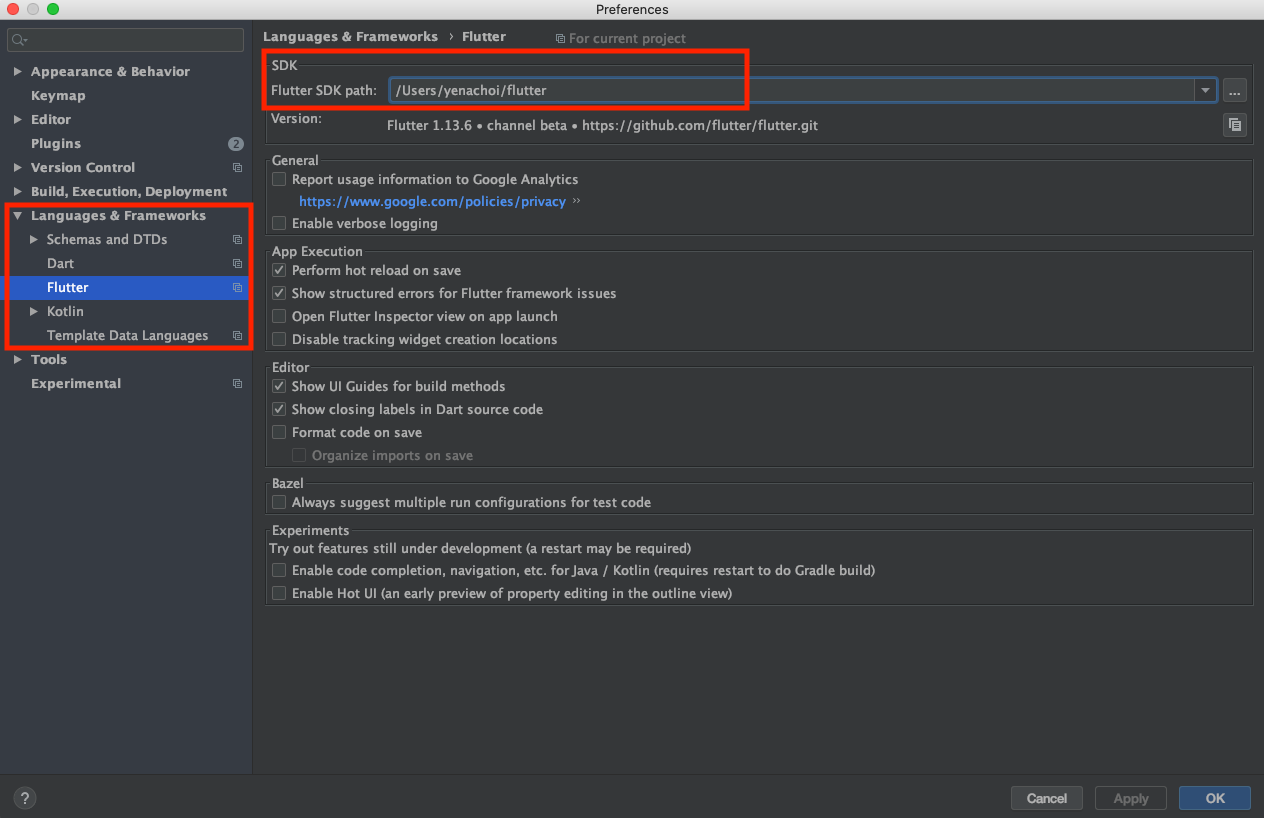
Task: Check Always suggest multiple run configurations for test code
Action: click(x=279, y=502)
